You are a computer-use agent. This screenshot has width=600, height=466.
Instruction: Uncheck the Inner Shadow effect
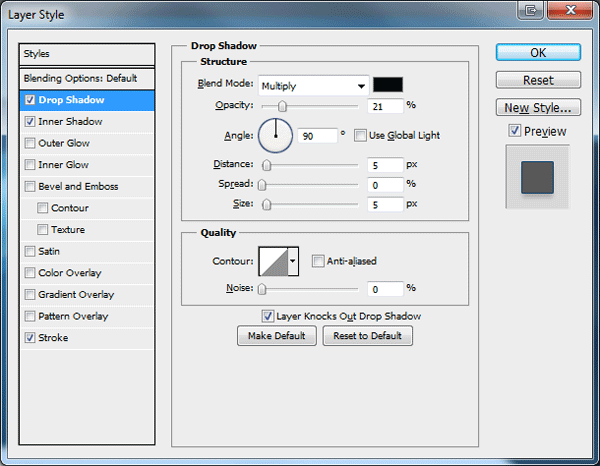click(x=30, y=122)
